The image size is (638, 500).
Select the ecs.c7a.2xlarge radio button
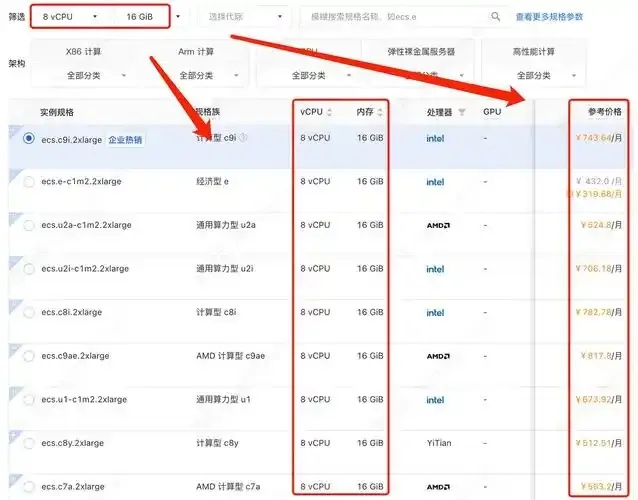click(29, 487)
